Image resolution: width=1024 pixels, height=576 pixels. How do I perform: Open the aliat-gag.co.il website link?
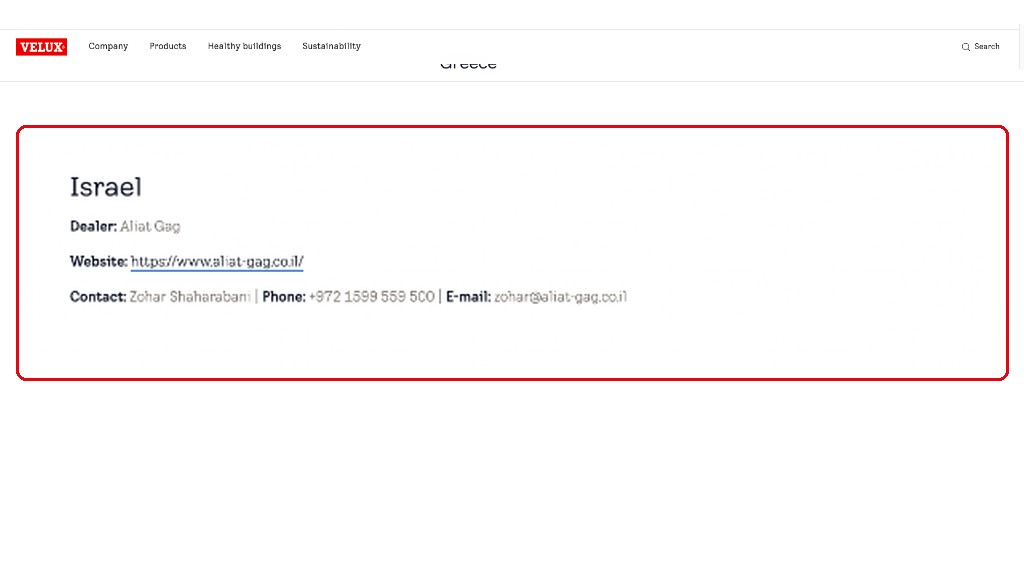pos(217,261)
